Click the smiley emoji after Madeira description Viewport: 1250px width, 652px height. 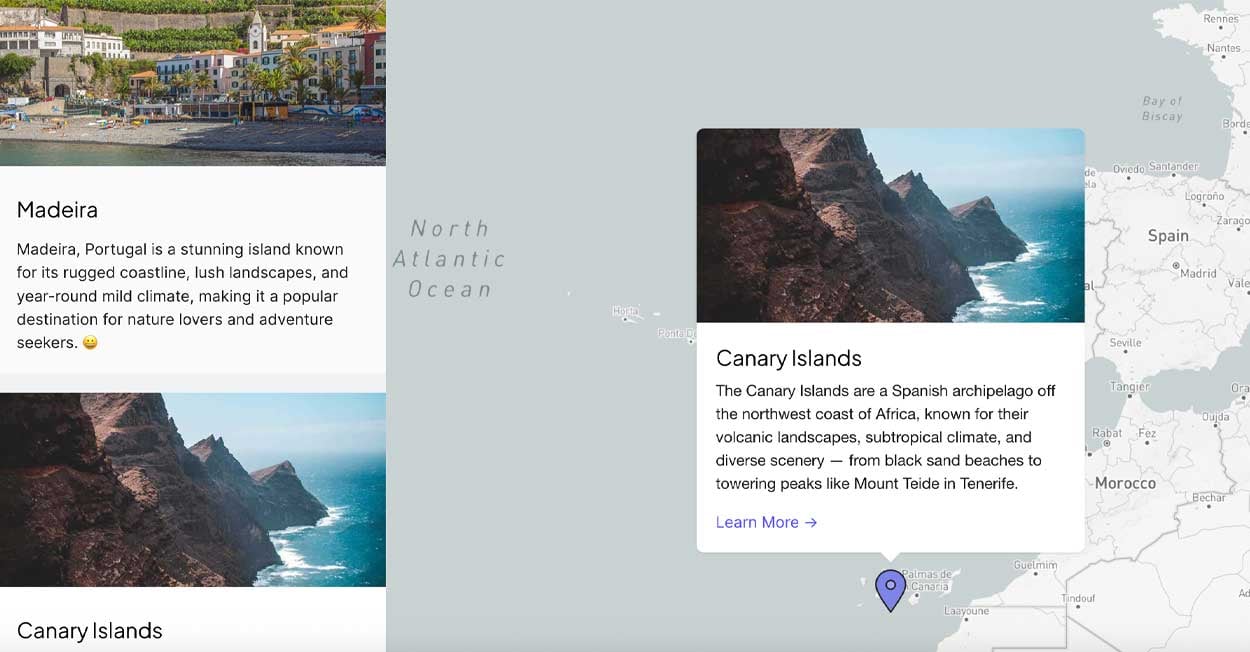click(x=91, y=343)
